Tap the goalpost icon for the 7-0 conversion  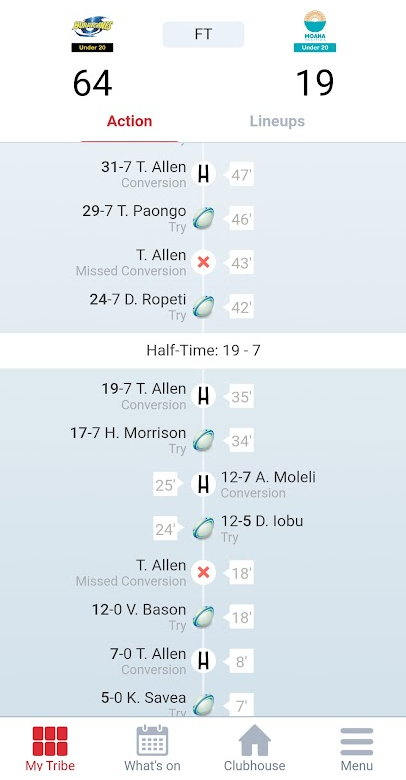pyautogui.click(x=203, y=661)
